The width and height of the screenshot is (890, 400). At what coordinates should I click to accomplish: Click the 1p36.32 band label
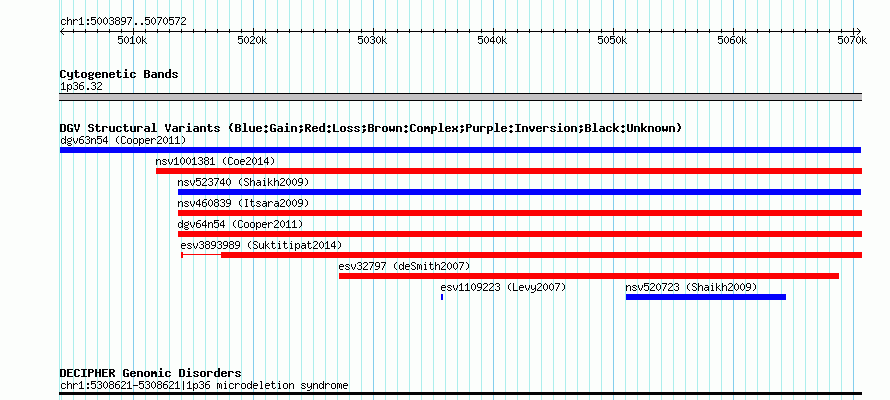(x=81, y=87)
